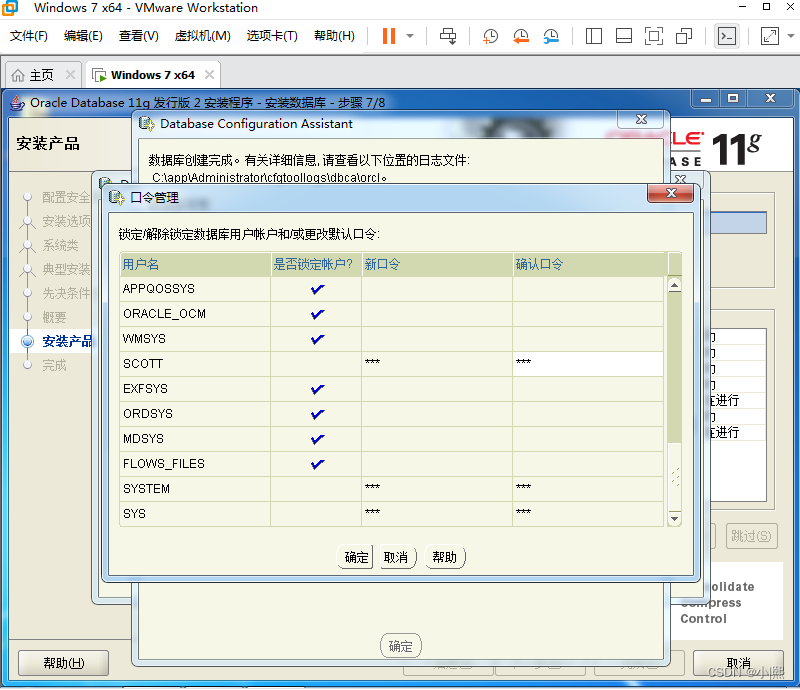
Task: Select 安装产品 step in installer sidebar
Action: tap(67, 341)
